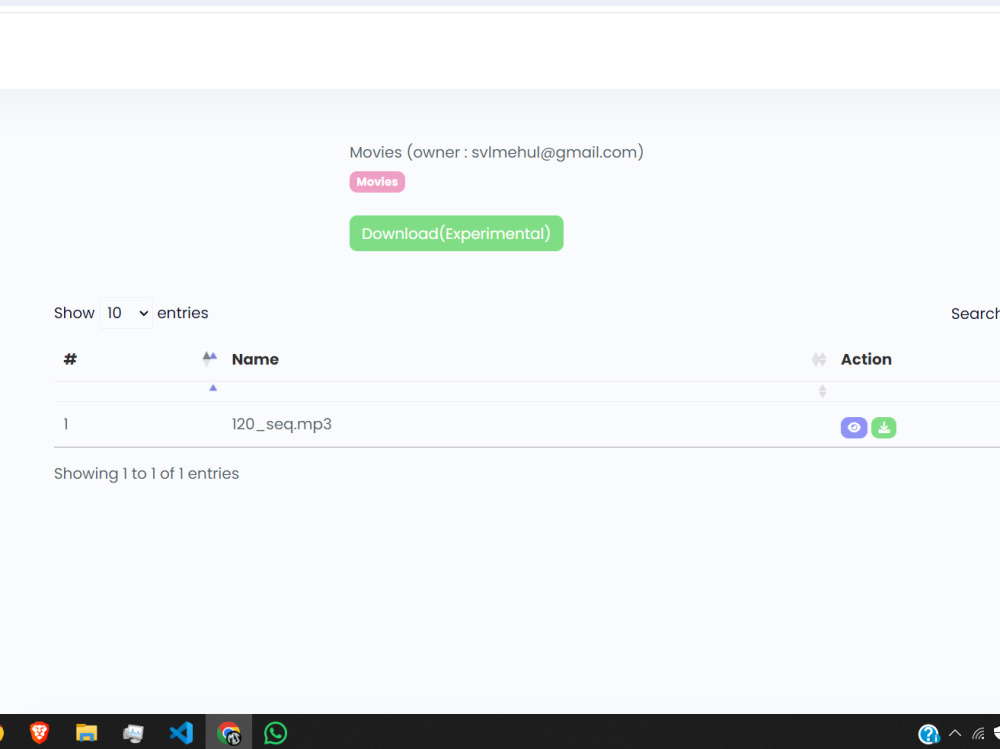This screenshot has width=1000, height=749.
Task: Select the pink Movies tag badge
Action: (377, 182)
